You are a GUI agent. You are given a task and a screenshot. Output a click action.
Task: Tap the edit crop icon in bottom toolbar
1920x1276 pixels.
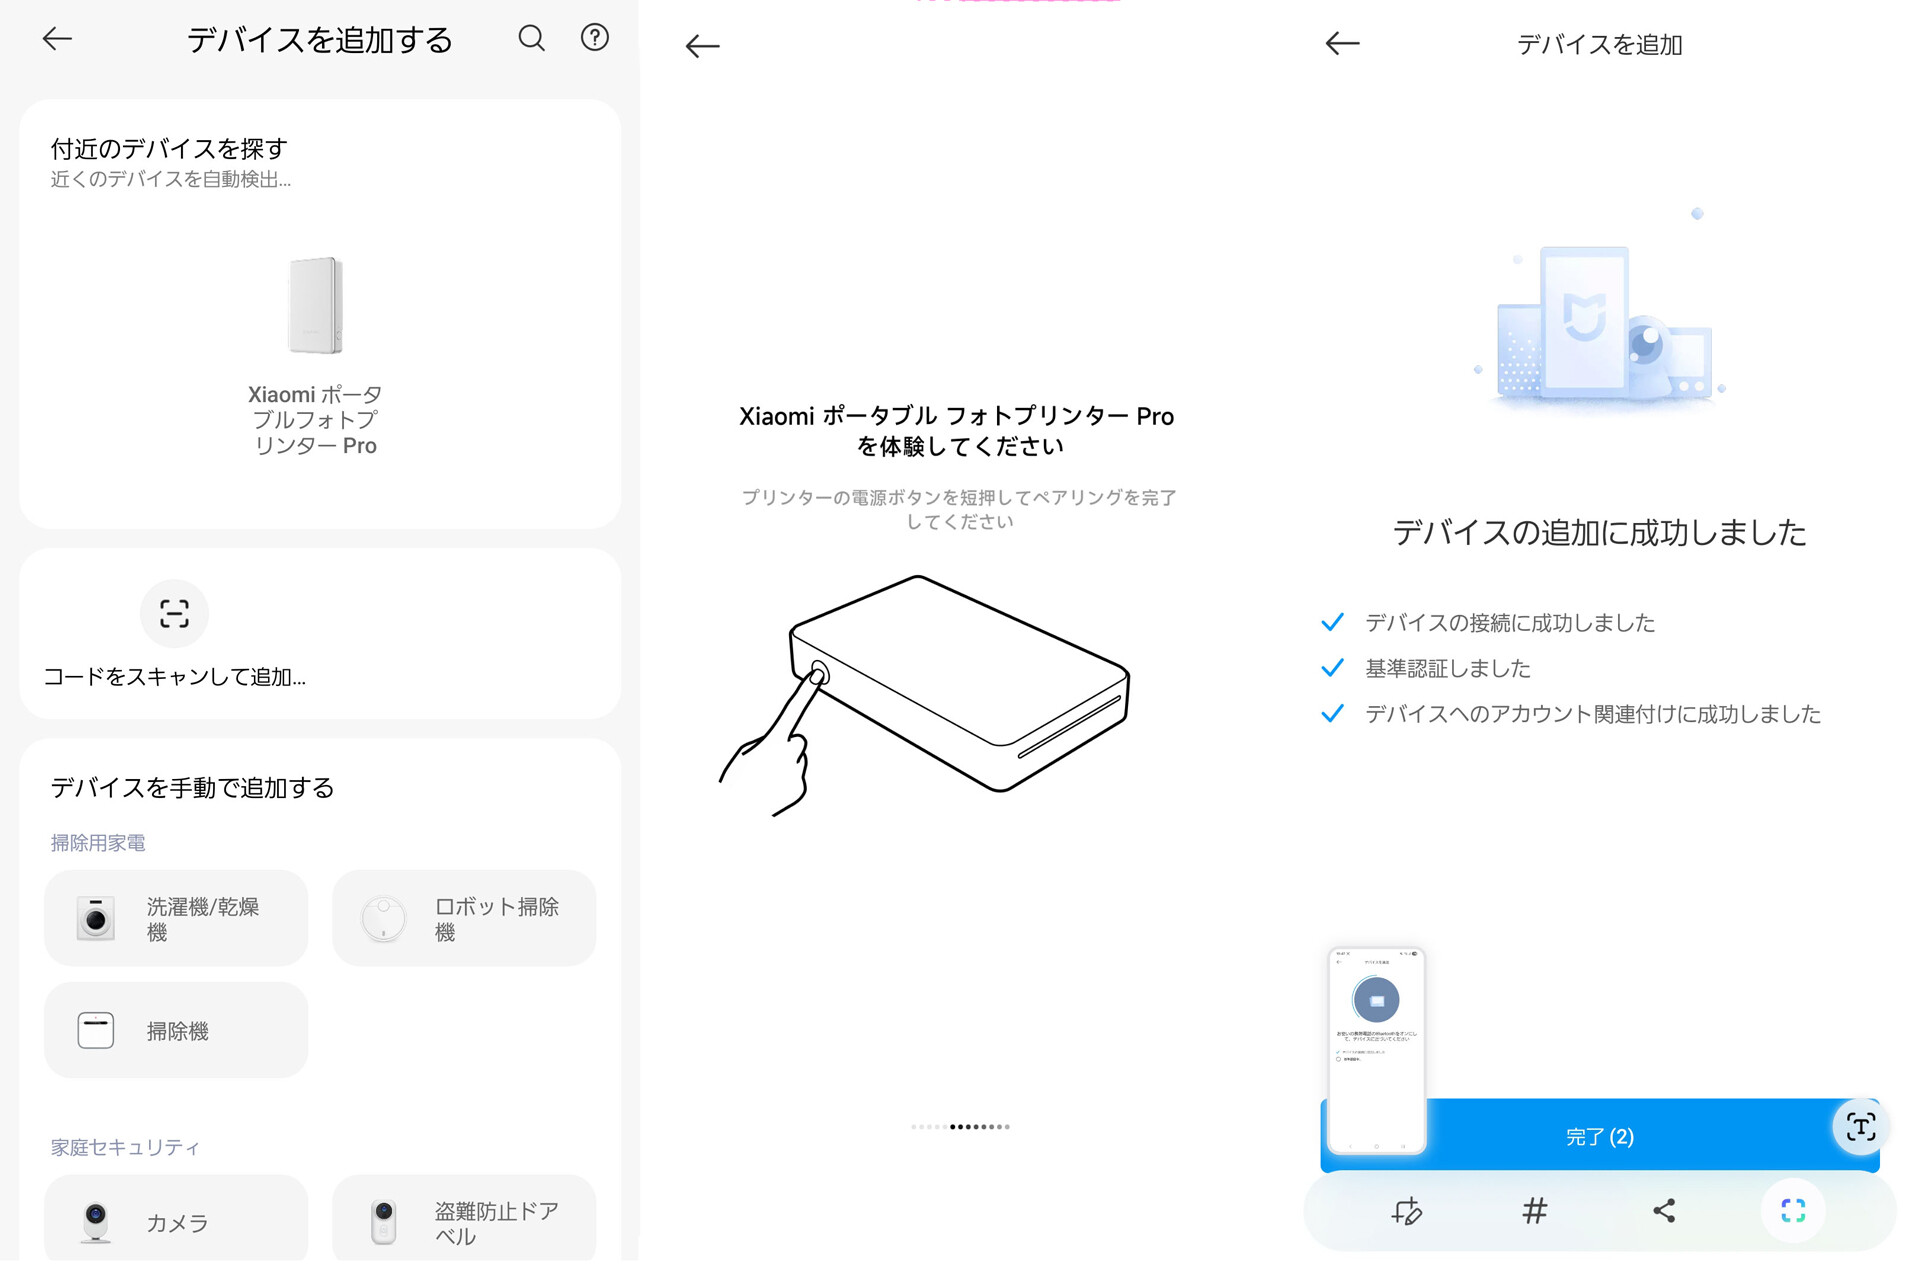(1406, 1211)
